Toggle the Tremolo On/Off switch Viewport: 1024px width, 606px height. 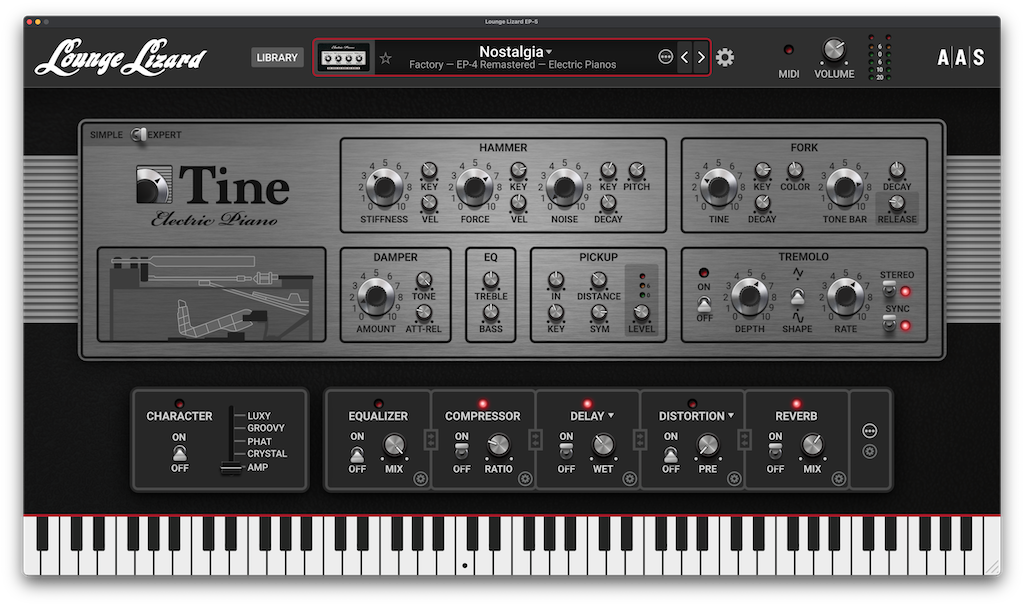704,304
